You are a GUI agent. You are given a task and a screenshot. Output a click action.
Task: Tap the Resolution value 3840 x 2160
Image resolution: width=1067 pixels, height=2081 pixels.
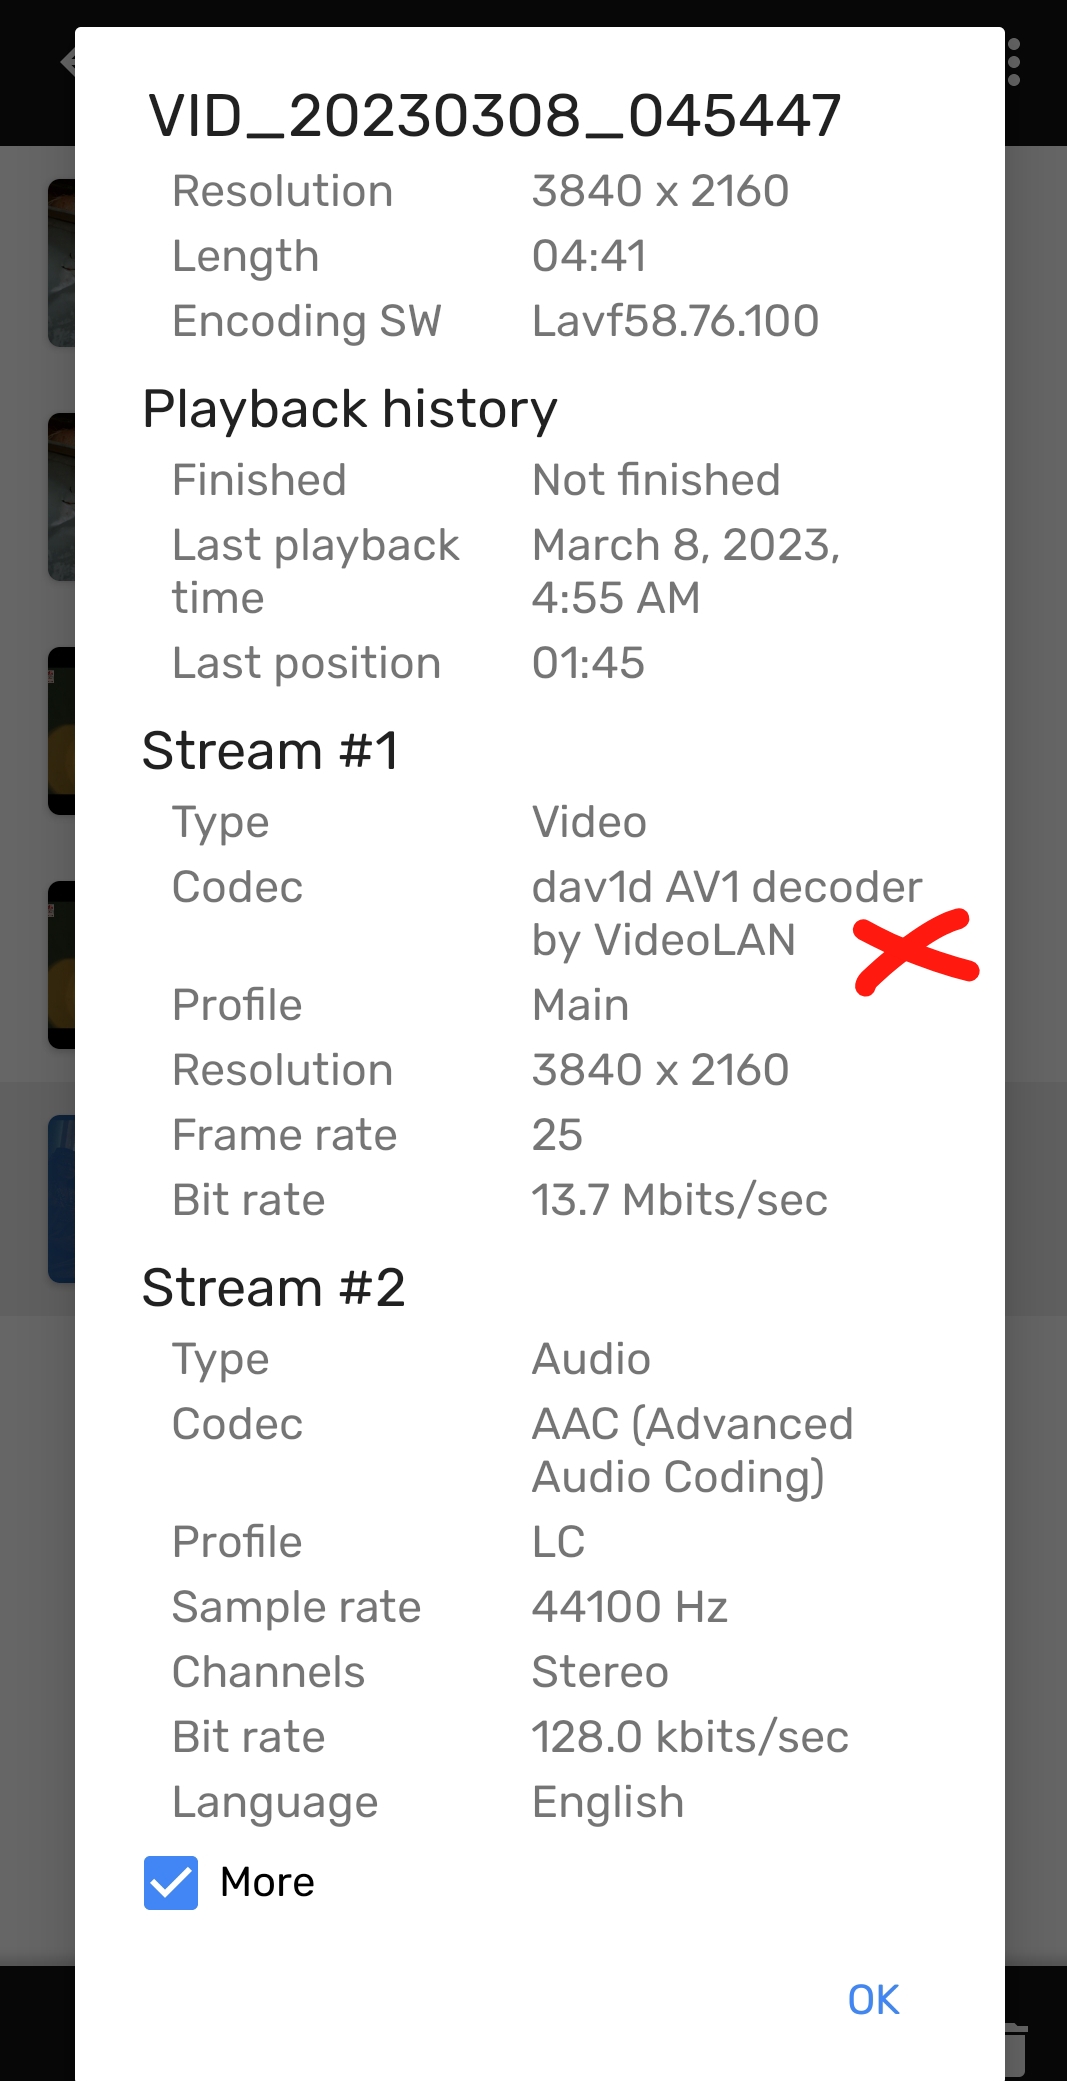660,190
